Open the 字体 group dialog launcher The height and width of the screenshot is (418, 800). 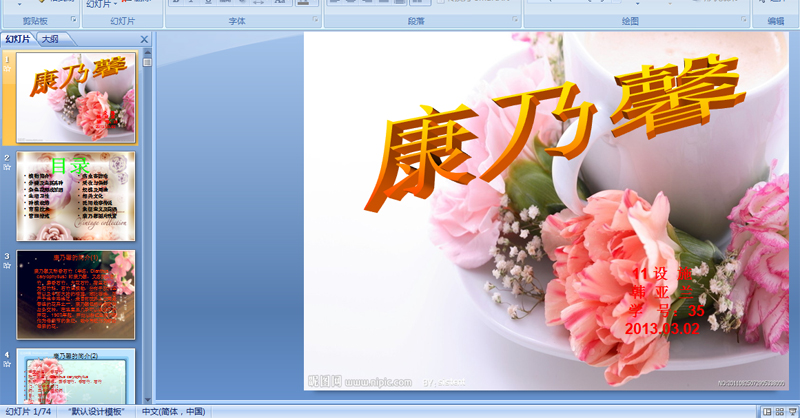coord(315,20)
